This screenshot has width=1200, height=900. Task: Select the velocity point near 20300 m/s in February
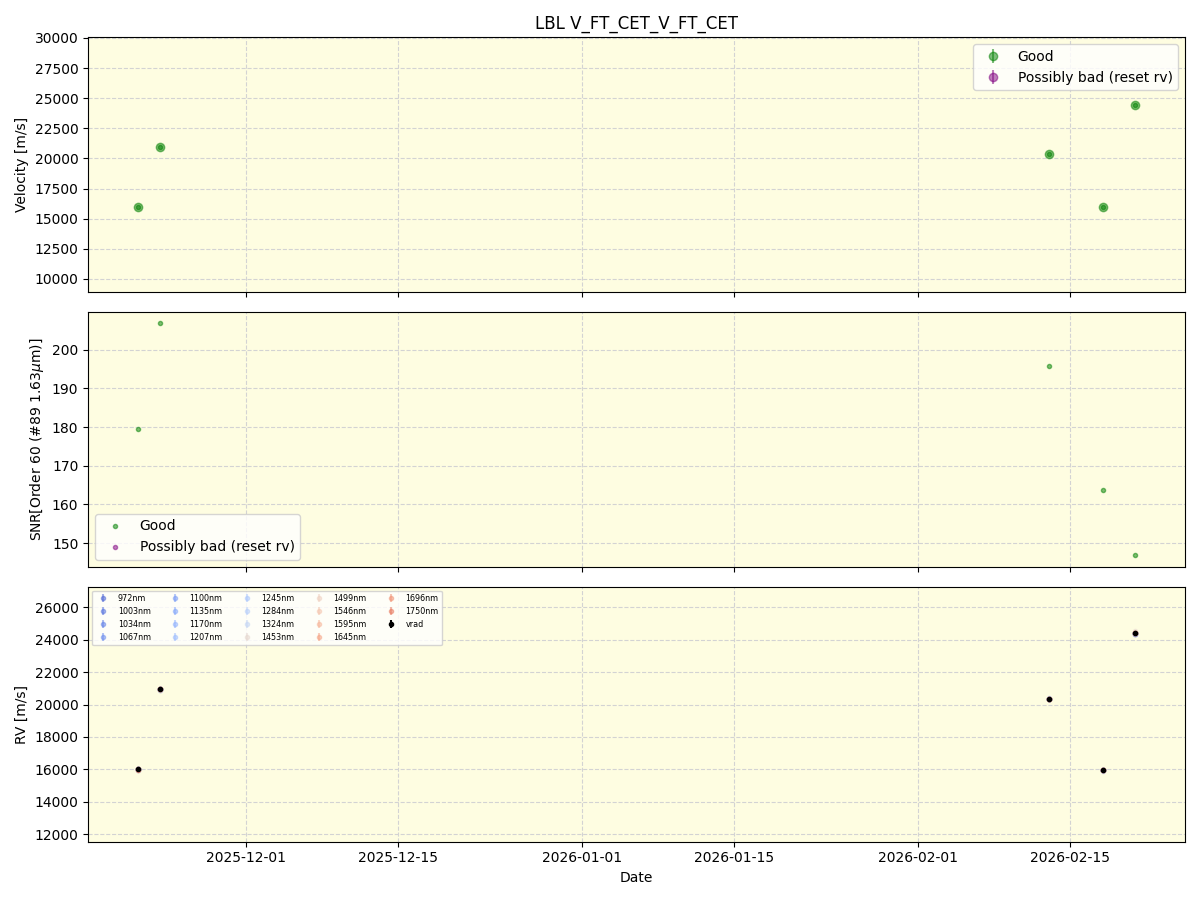[1049, 154]
